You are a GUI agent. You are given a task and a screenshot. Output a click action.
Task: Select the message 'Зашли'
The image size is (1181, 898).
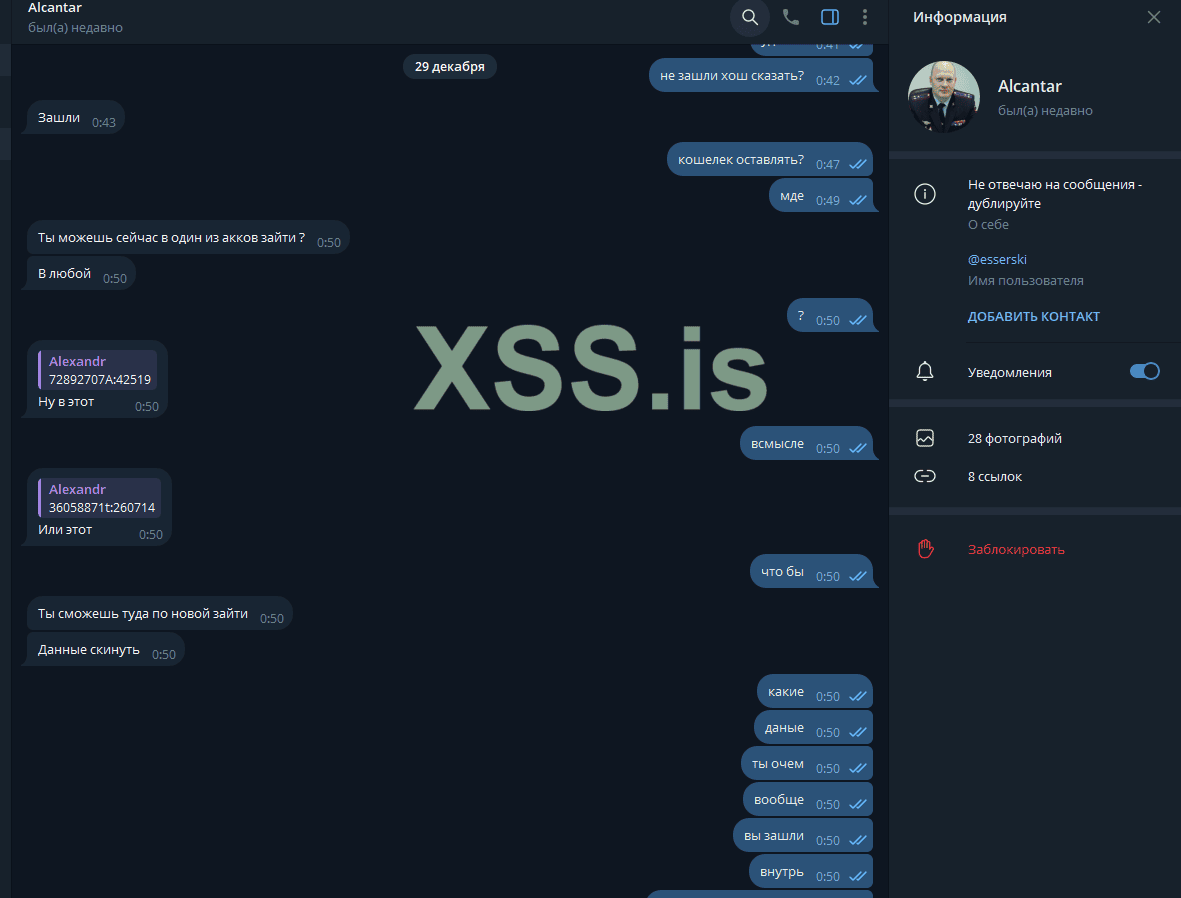pyautogui.click(x=75, y=118)
